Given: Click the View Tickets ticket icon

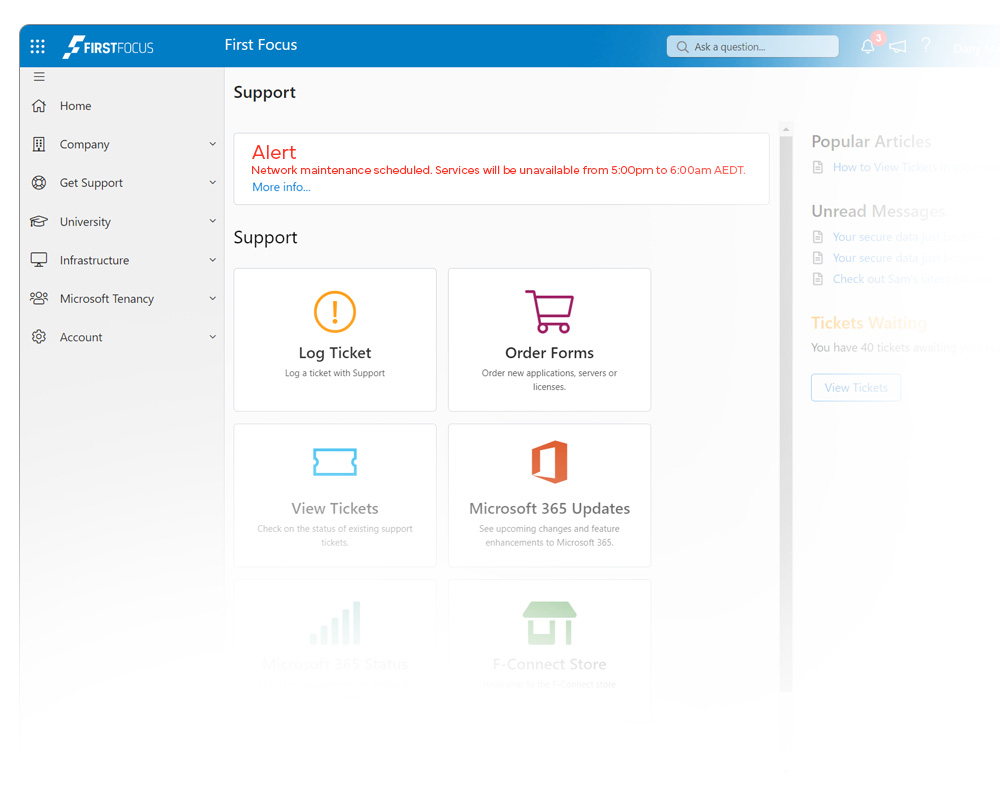Looking at the screenshot, I should point(335,462).
